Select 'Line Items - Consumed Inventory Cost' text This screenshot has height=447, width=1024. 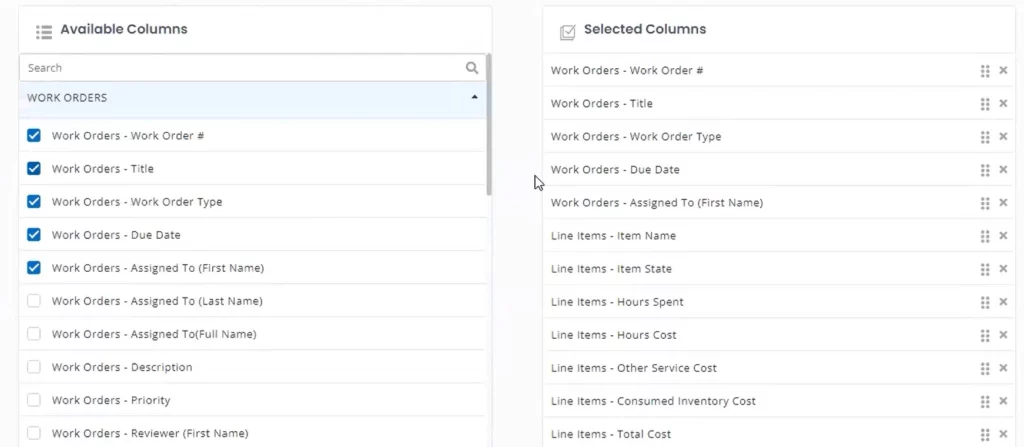tap(653, 401)
